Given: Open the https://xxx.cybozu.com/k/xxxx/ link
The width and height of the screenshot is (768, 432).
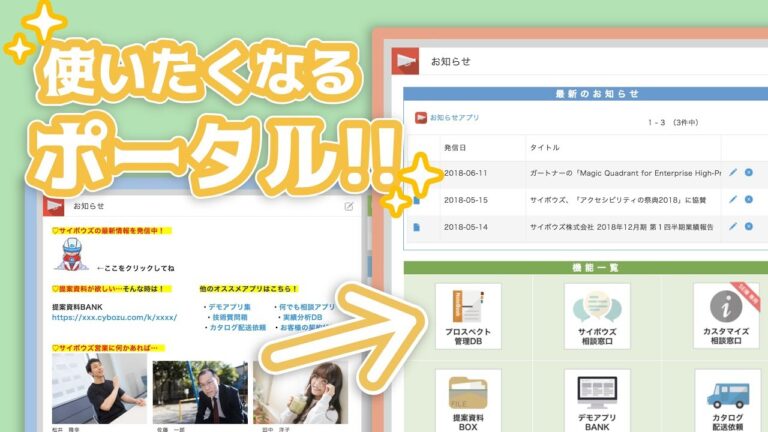Looking at the screenshot, I should coord(115,317).
